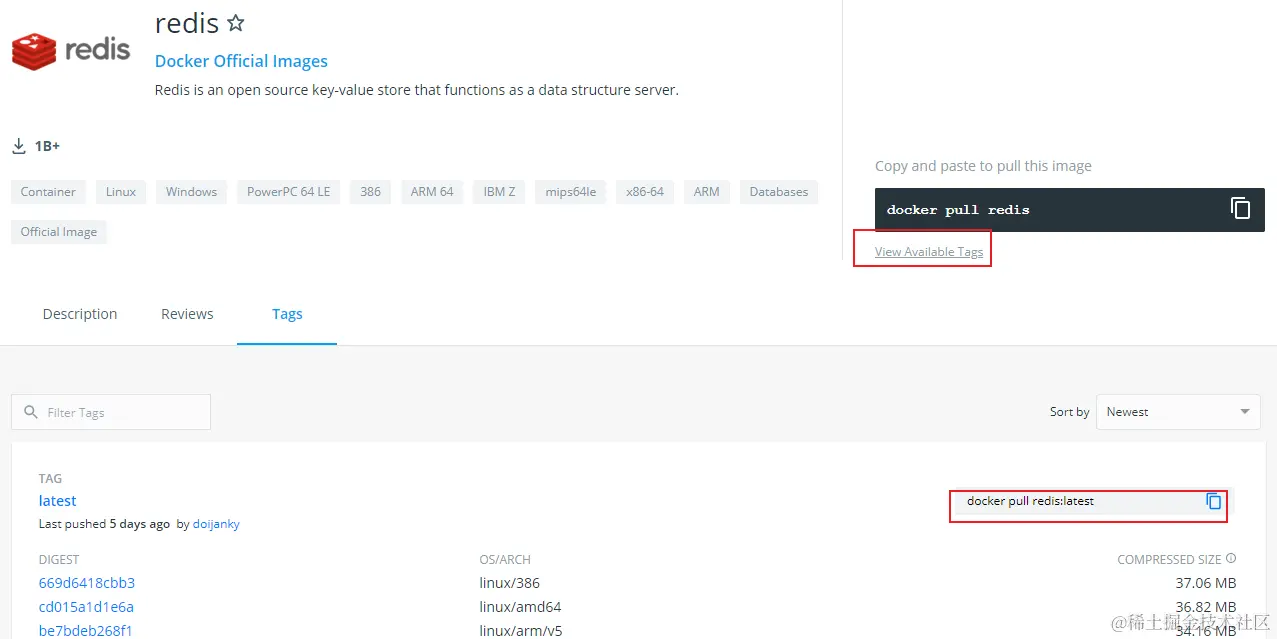
Task: Click the 1B+ downloads count
Action: (47, 146)
